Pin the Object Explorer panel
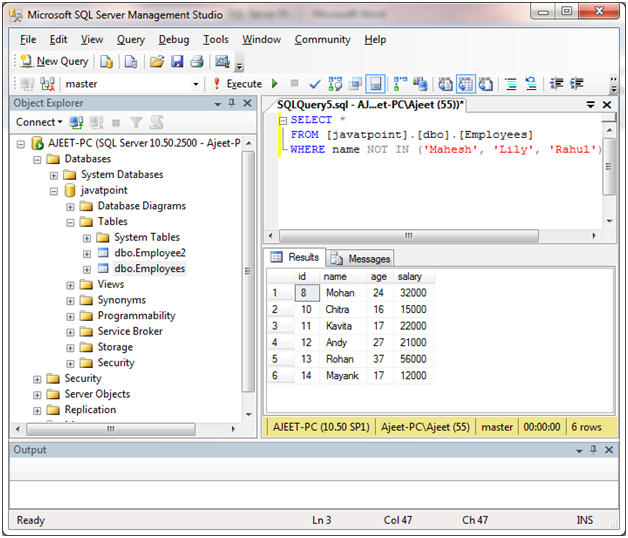 (231, 103)
